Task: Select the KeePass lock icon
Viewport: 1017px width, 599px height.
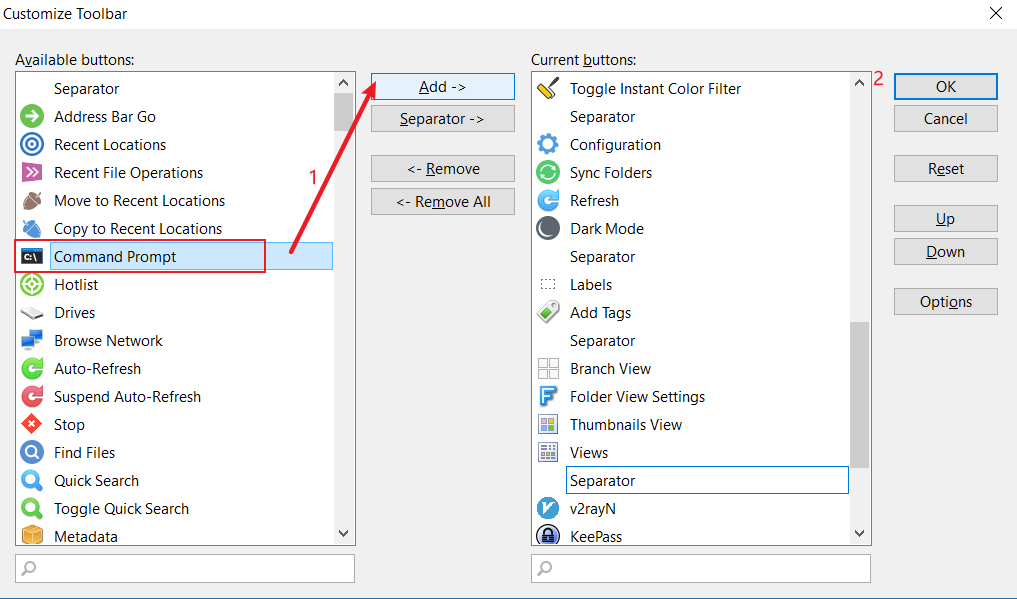Action: (x=548, y=536)
